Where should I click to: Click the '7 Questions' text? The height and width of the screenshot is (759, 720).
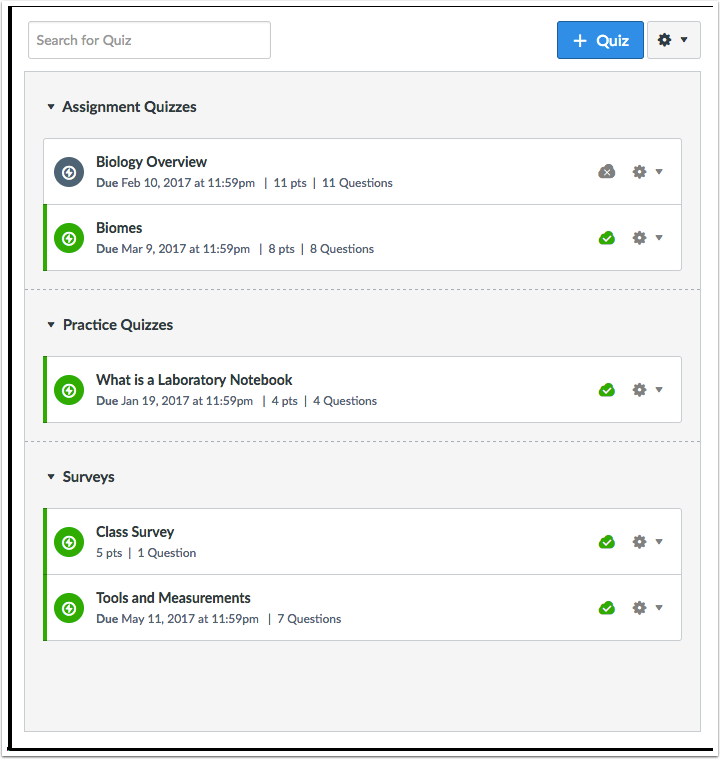pos(309,619)
